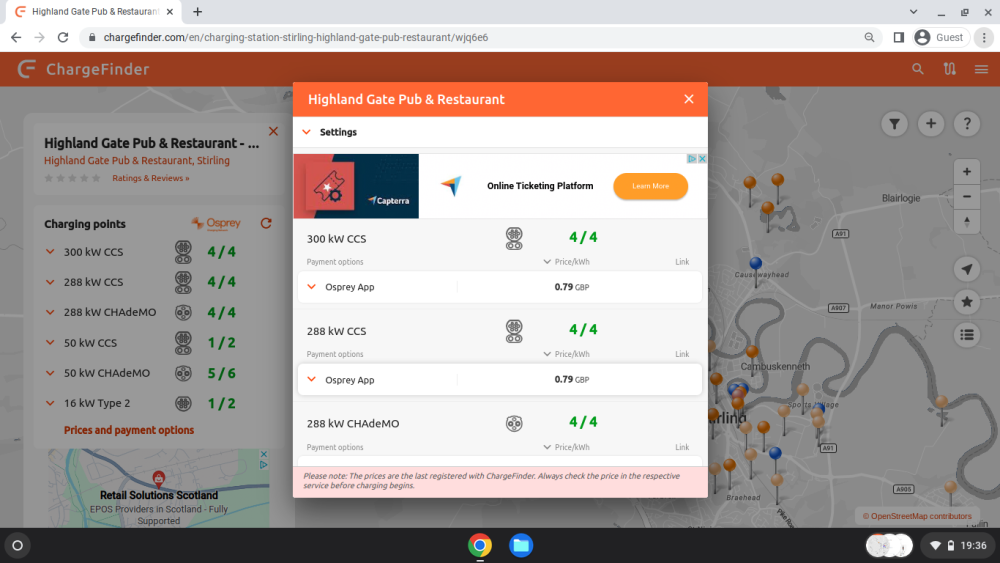Click Price/kWh sort header under 288 kW CHAdeMO

[x=566, y=447]
